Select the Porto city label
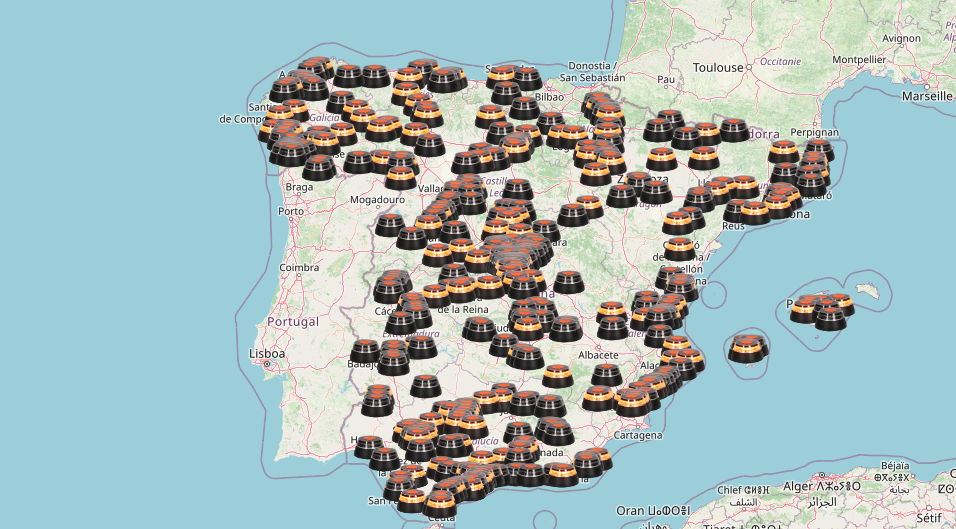This screenshot has width=956, height=529. (290, 211)
